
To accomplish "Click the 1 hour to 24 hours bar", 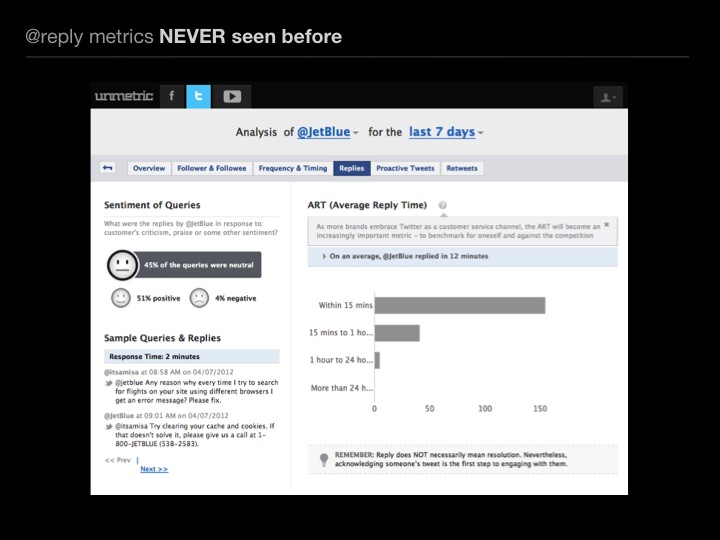I will click(x=377, y=360).
